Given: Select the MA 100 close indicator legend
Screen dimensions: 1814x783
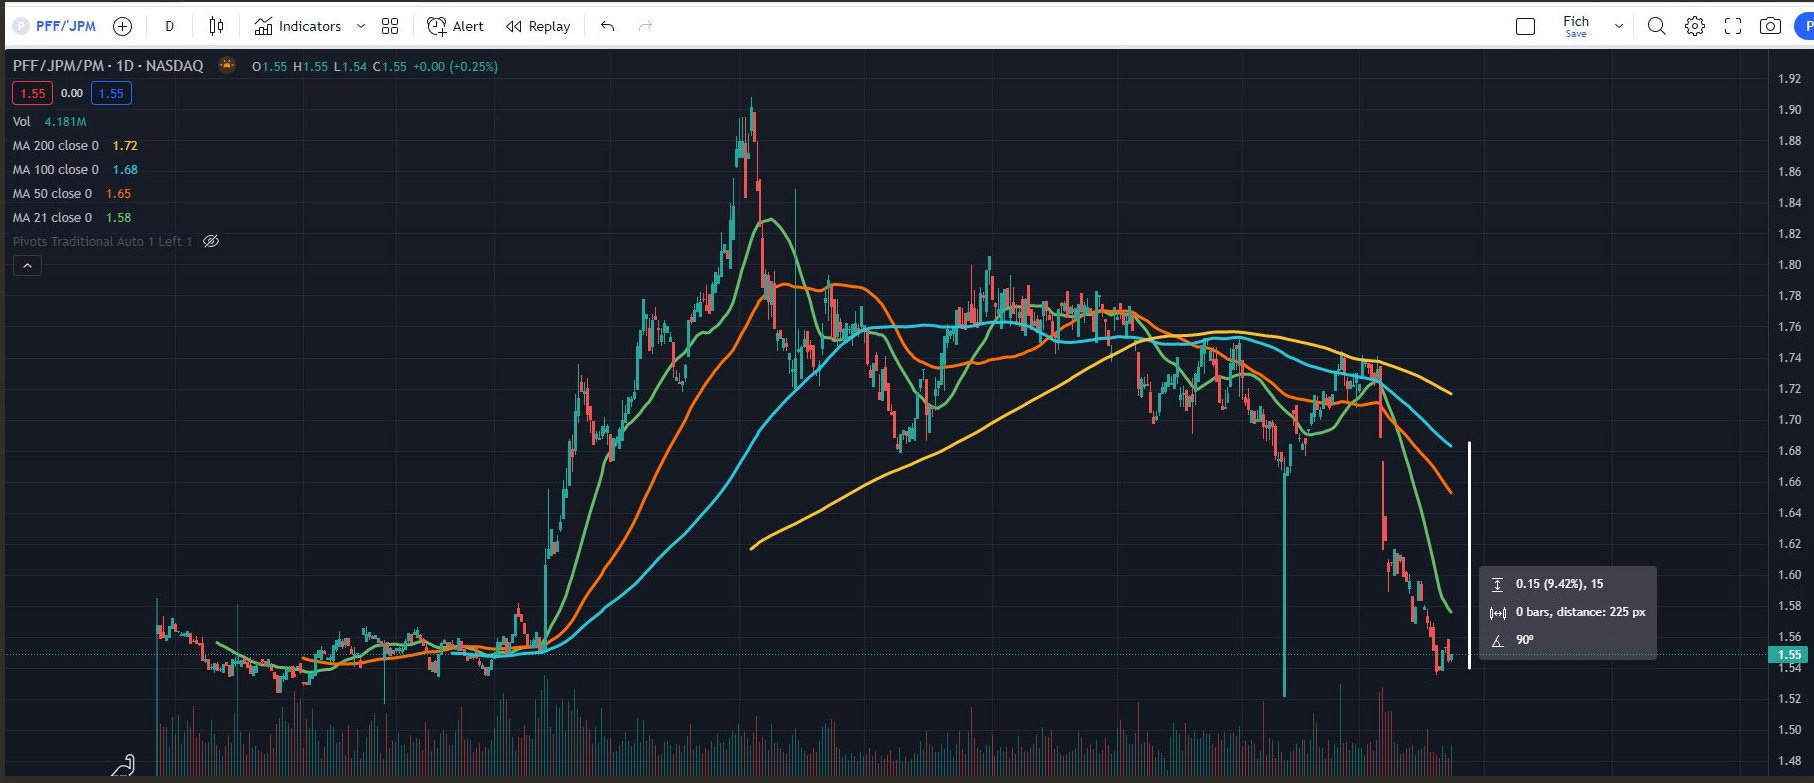Looking at the screenshot, I should click(x=75, y=169).
